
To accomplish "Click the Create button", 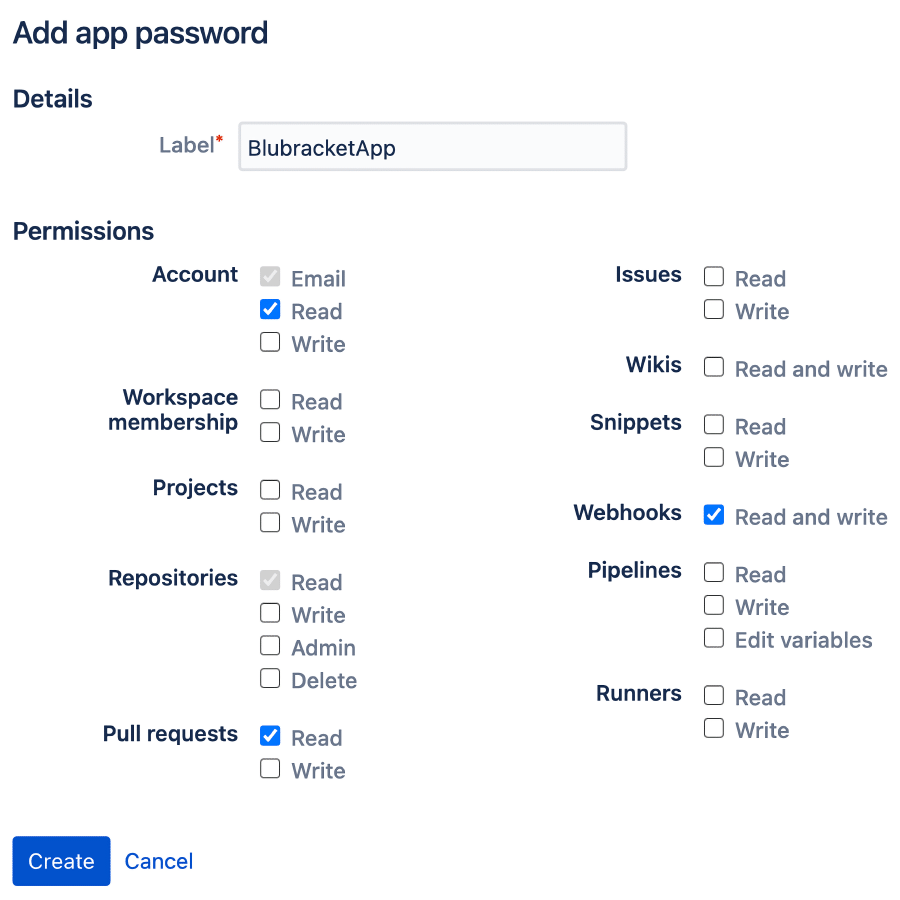I will click(61, 860).
